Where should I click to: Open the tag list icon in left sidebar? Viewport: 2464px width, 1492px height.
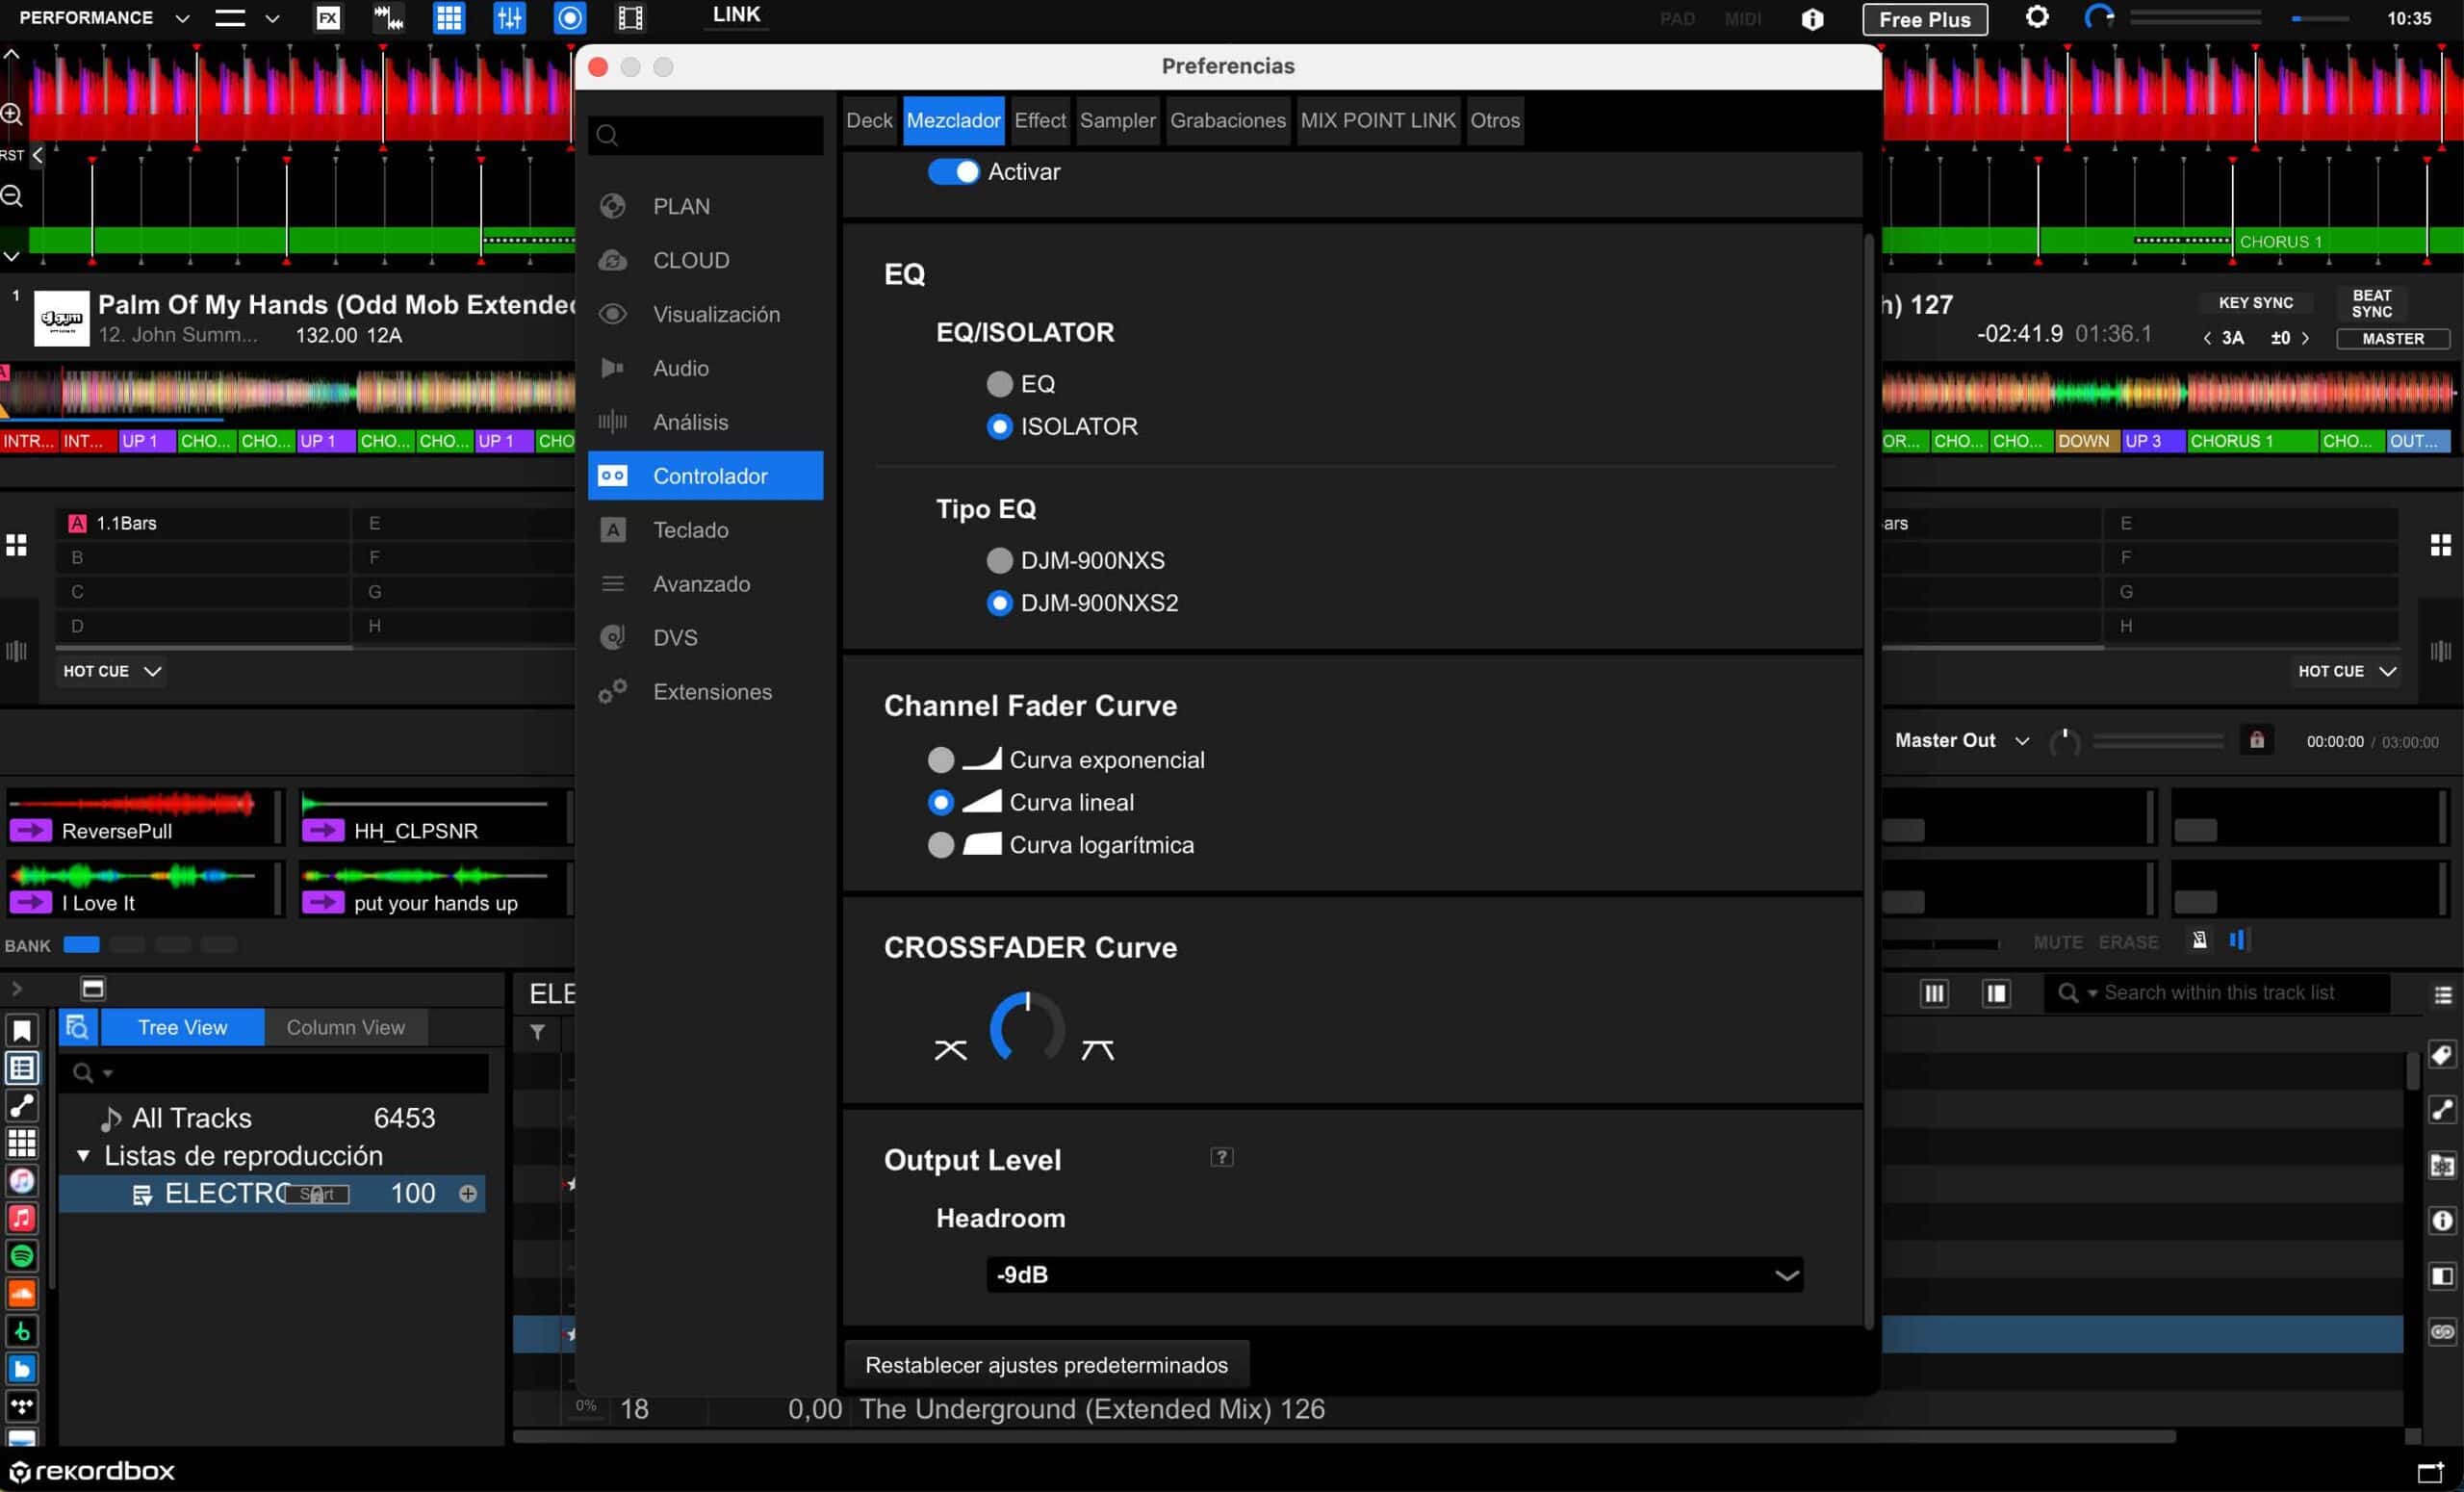click(x=22, y=1068)
